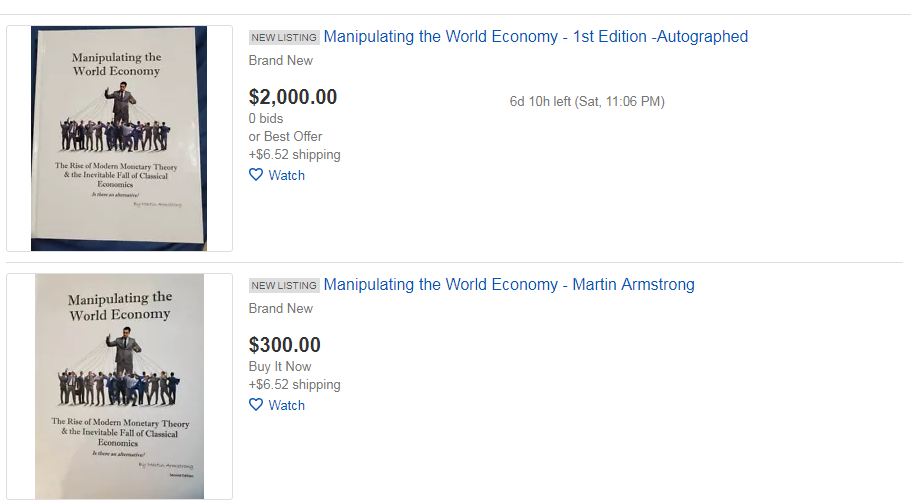Click the Watch text on the Autographed listing

pyautogui.click(x=287, y=175)
